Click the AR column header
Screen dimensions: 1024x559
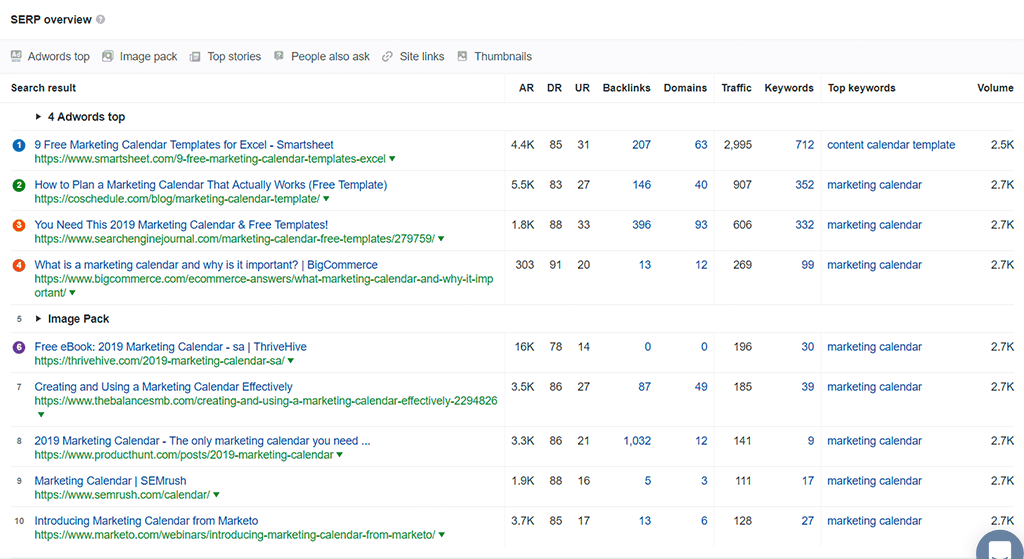click(526, 88)
